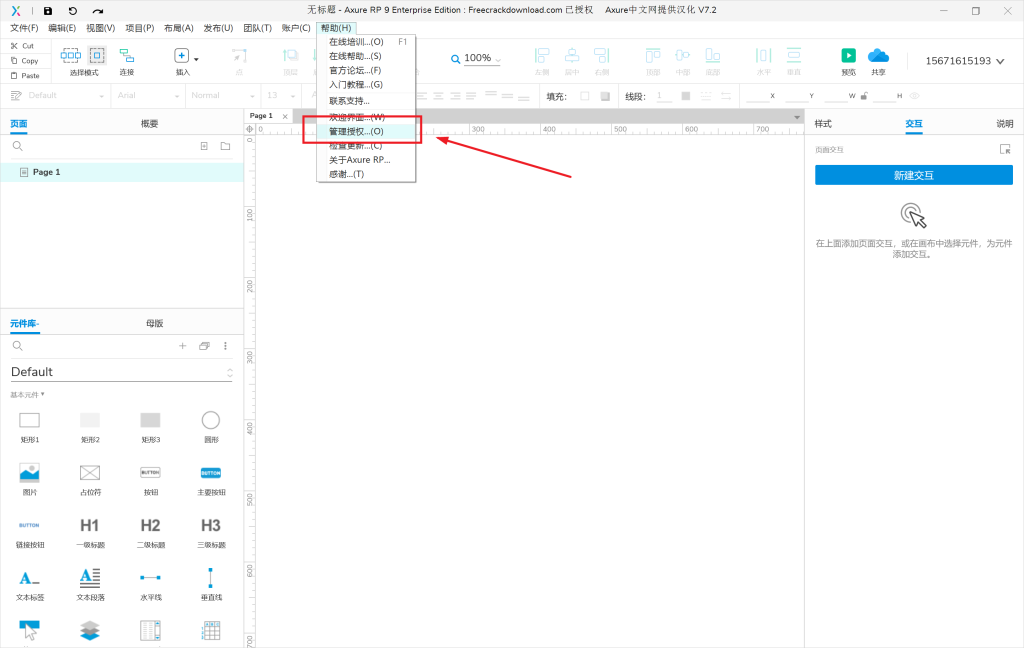Image resolution: width=1024 pixels, height=648 pixels.
Task: Toggle the 选择模式 contained selection mode icon
Action: click(x=97, y=56)
